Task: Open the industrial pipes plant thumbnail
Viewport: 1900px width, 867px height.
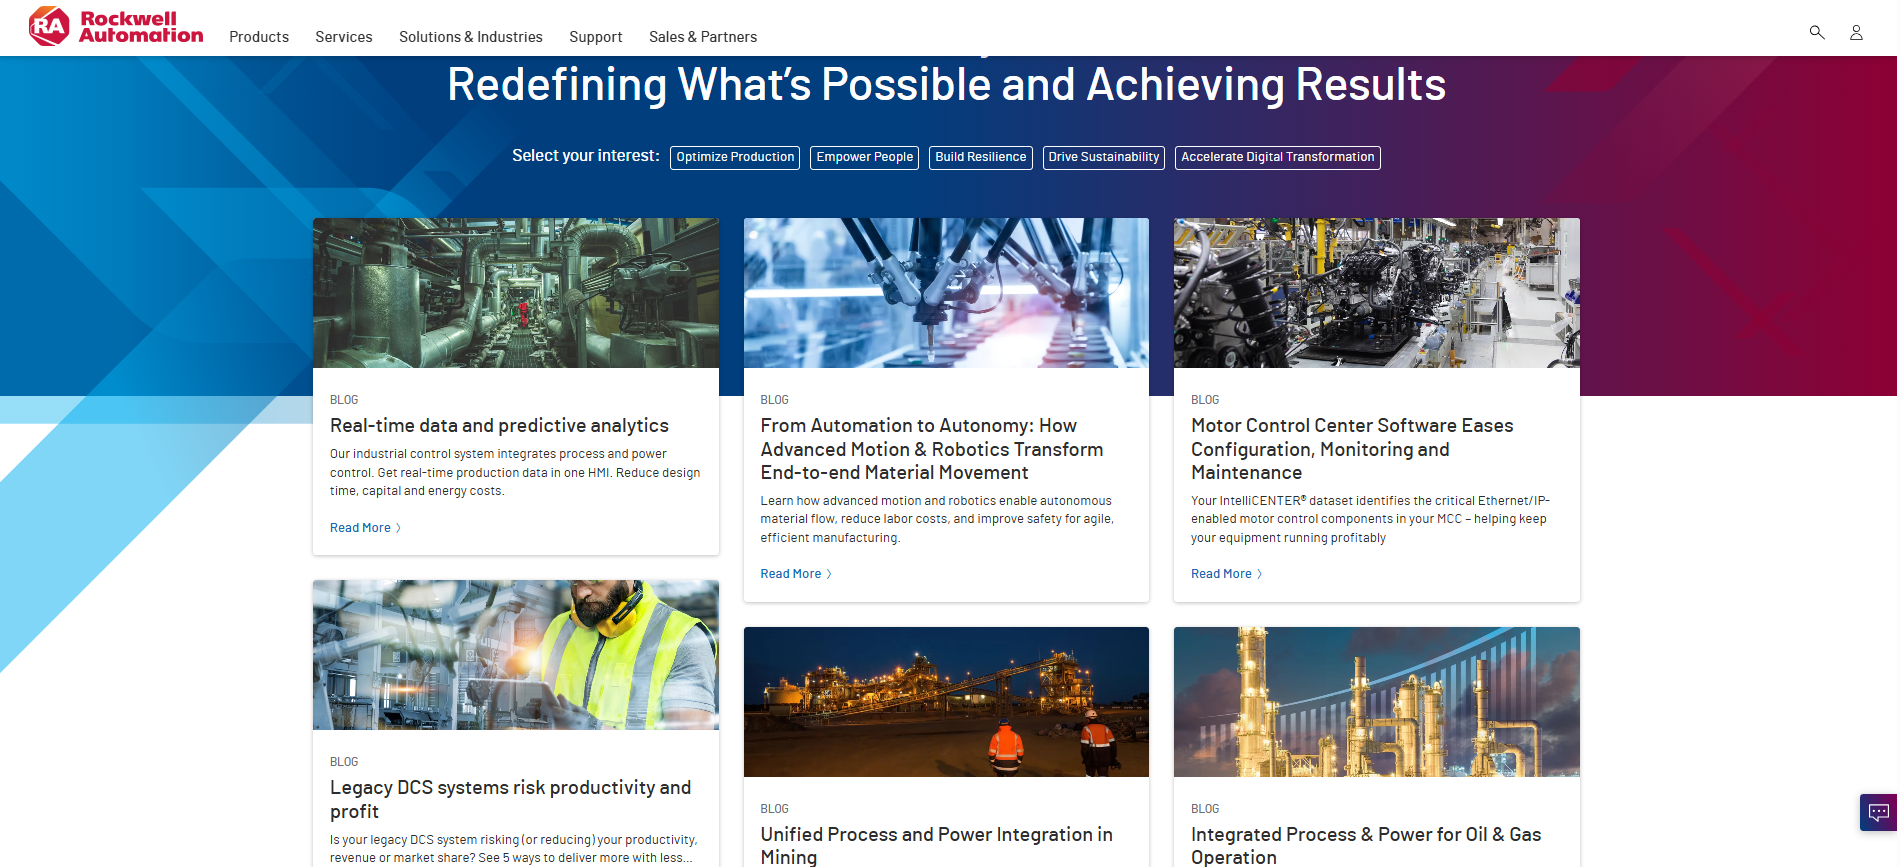Action: (516, 293)
